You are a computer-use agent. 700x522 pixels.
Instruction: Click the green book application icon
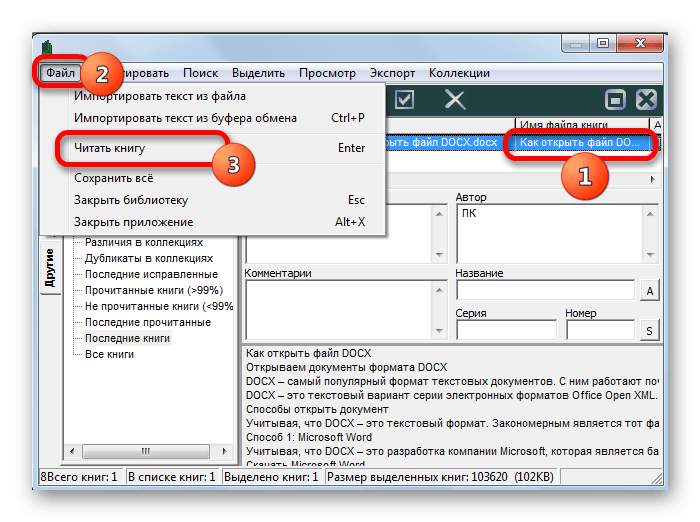(x=47, y=48)
